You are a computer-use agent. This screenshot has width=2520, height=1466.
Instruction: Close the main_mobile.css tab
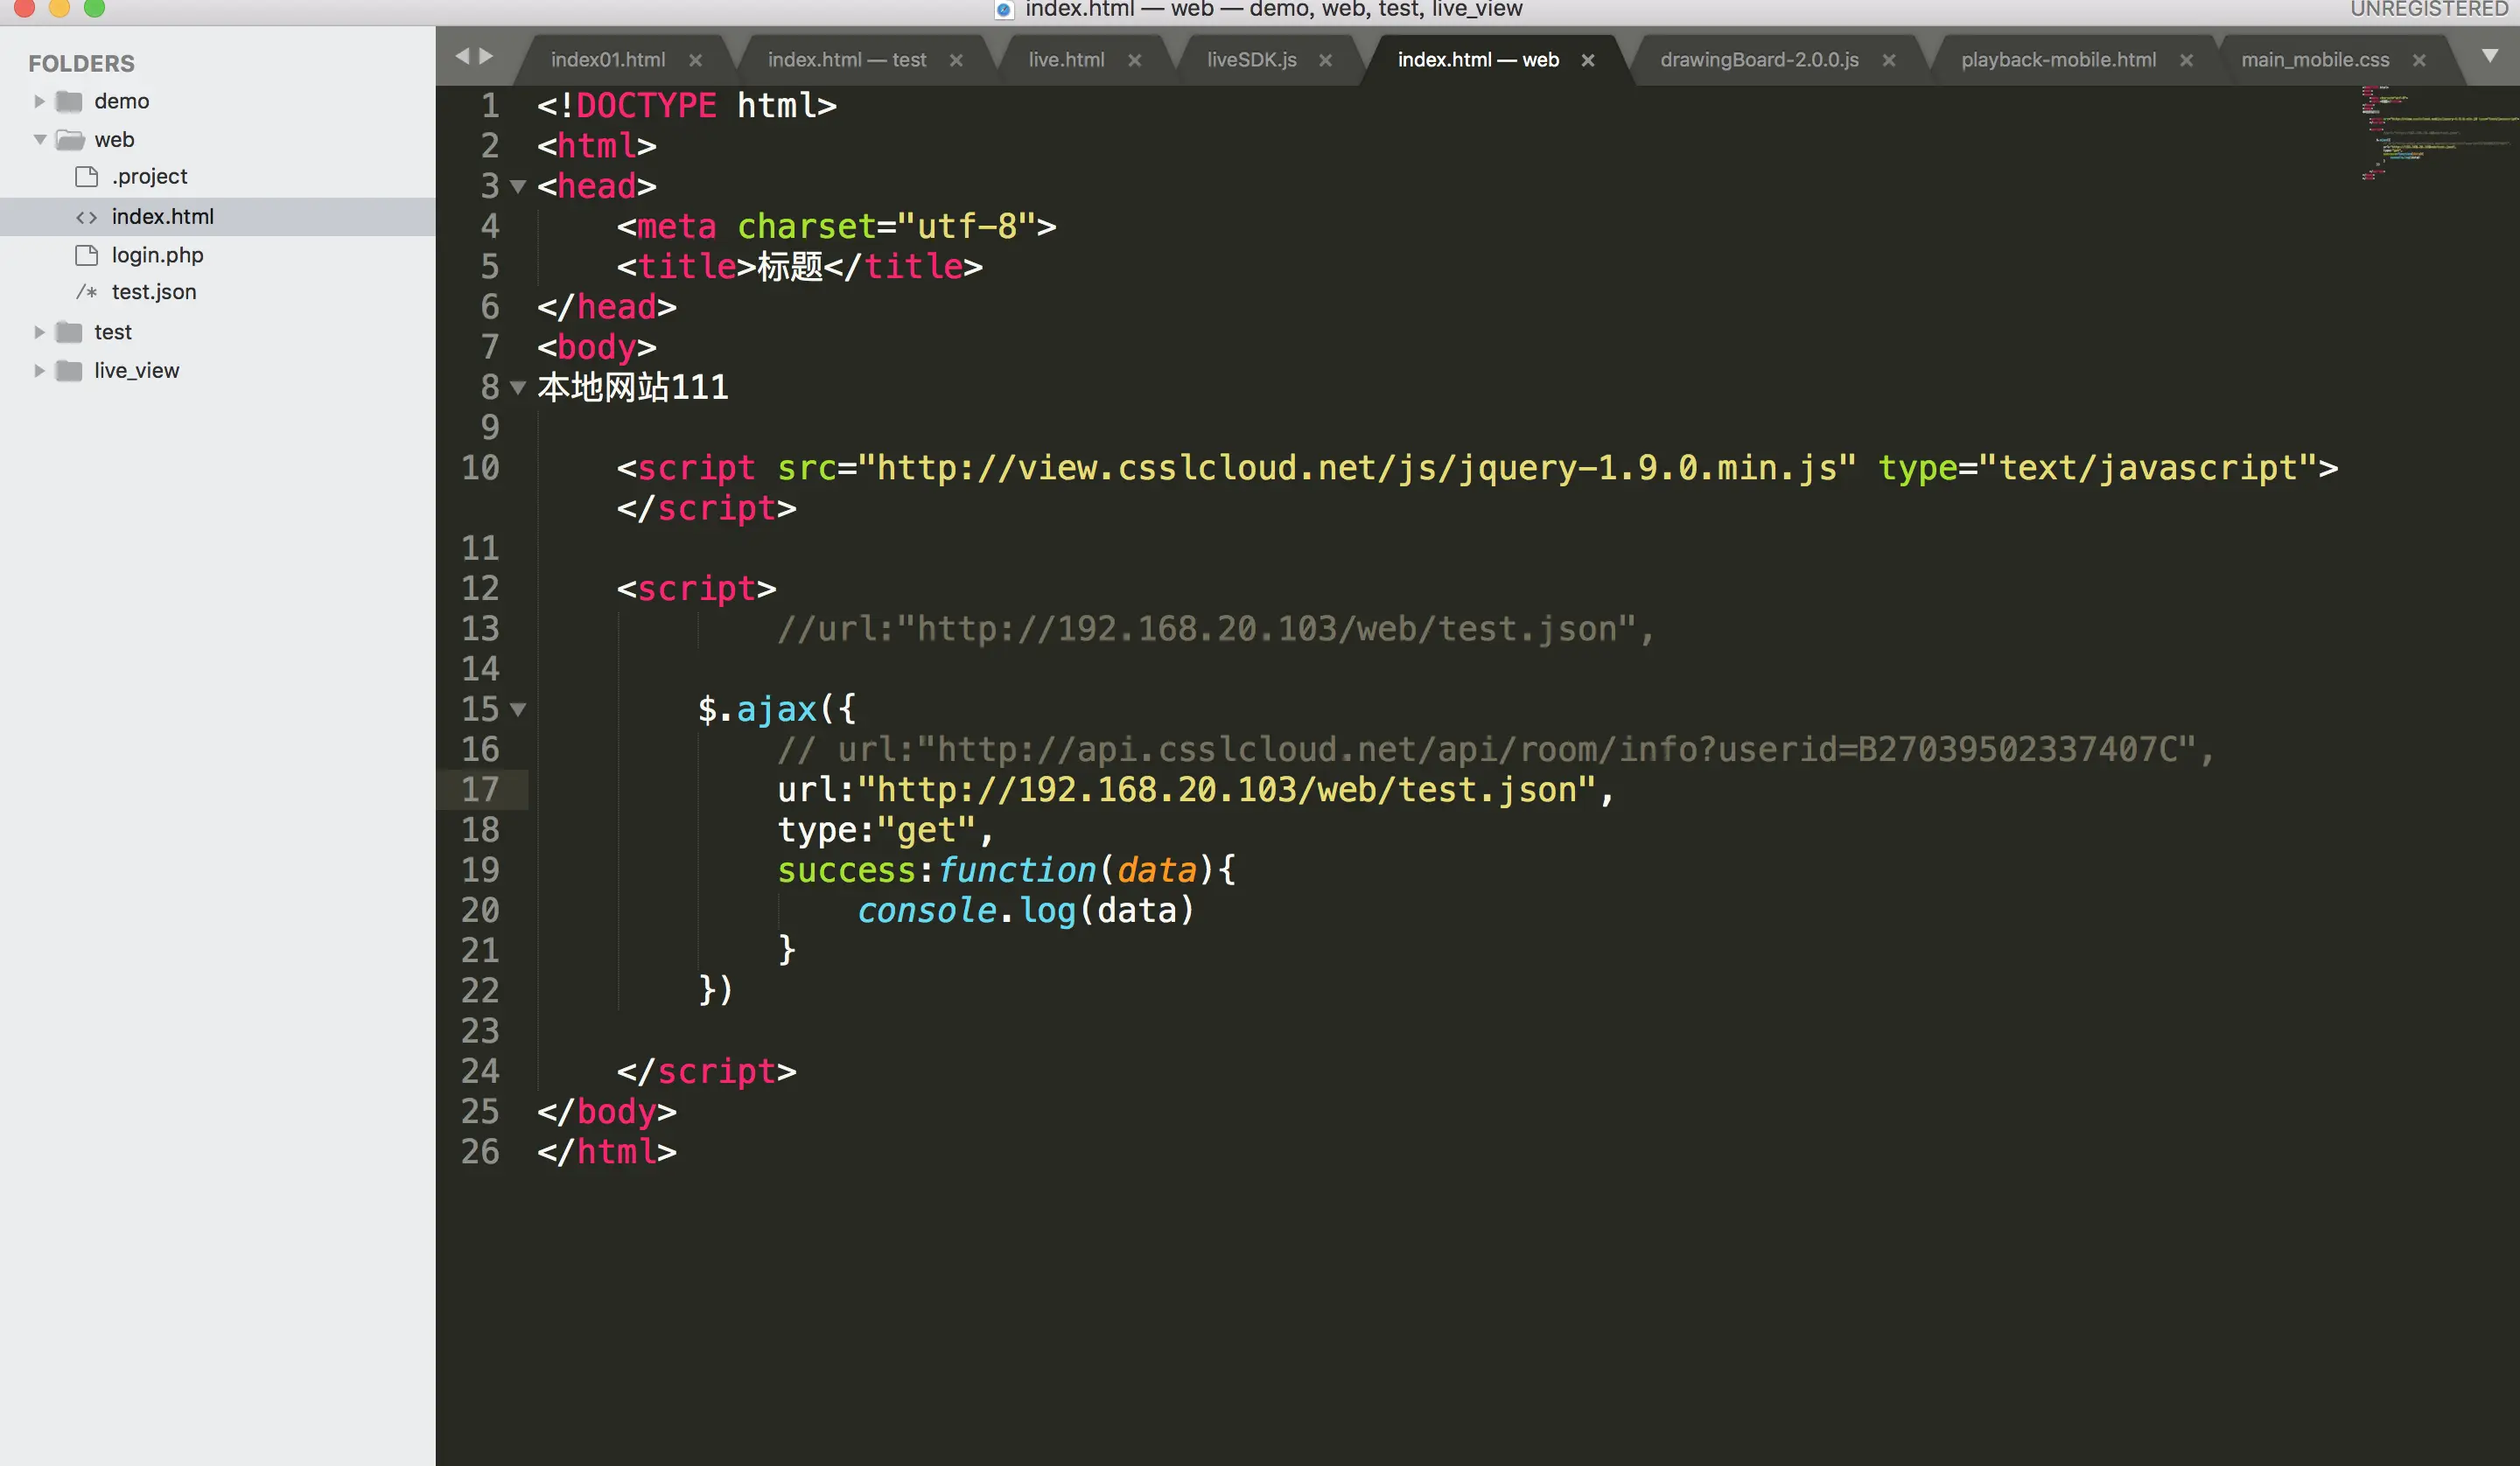pyautogui.click(x=2419, y=61)
